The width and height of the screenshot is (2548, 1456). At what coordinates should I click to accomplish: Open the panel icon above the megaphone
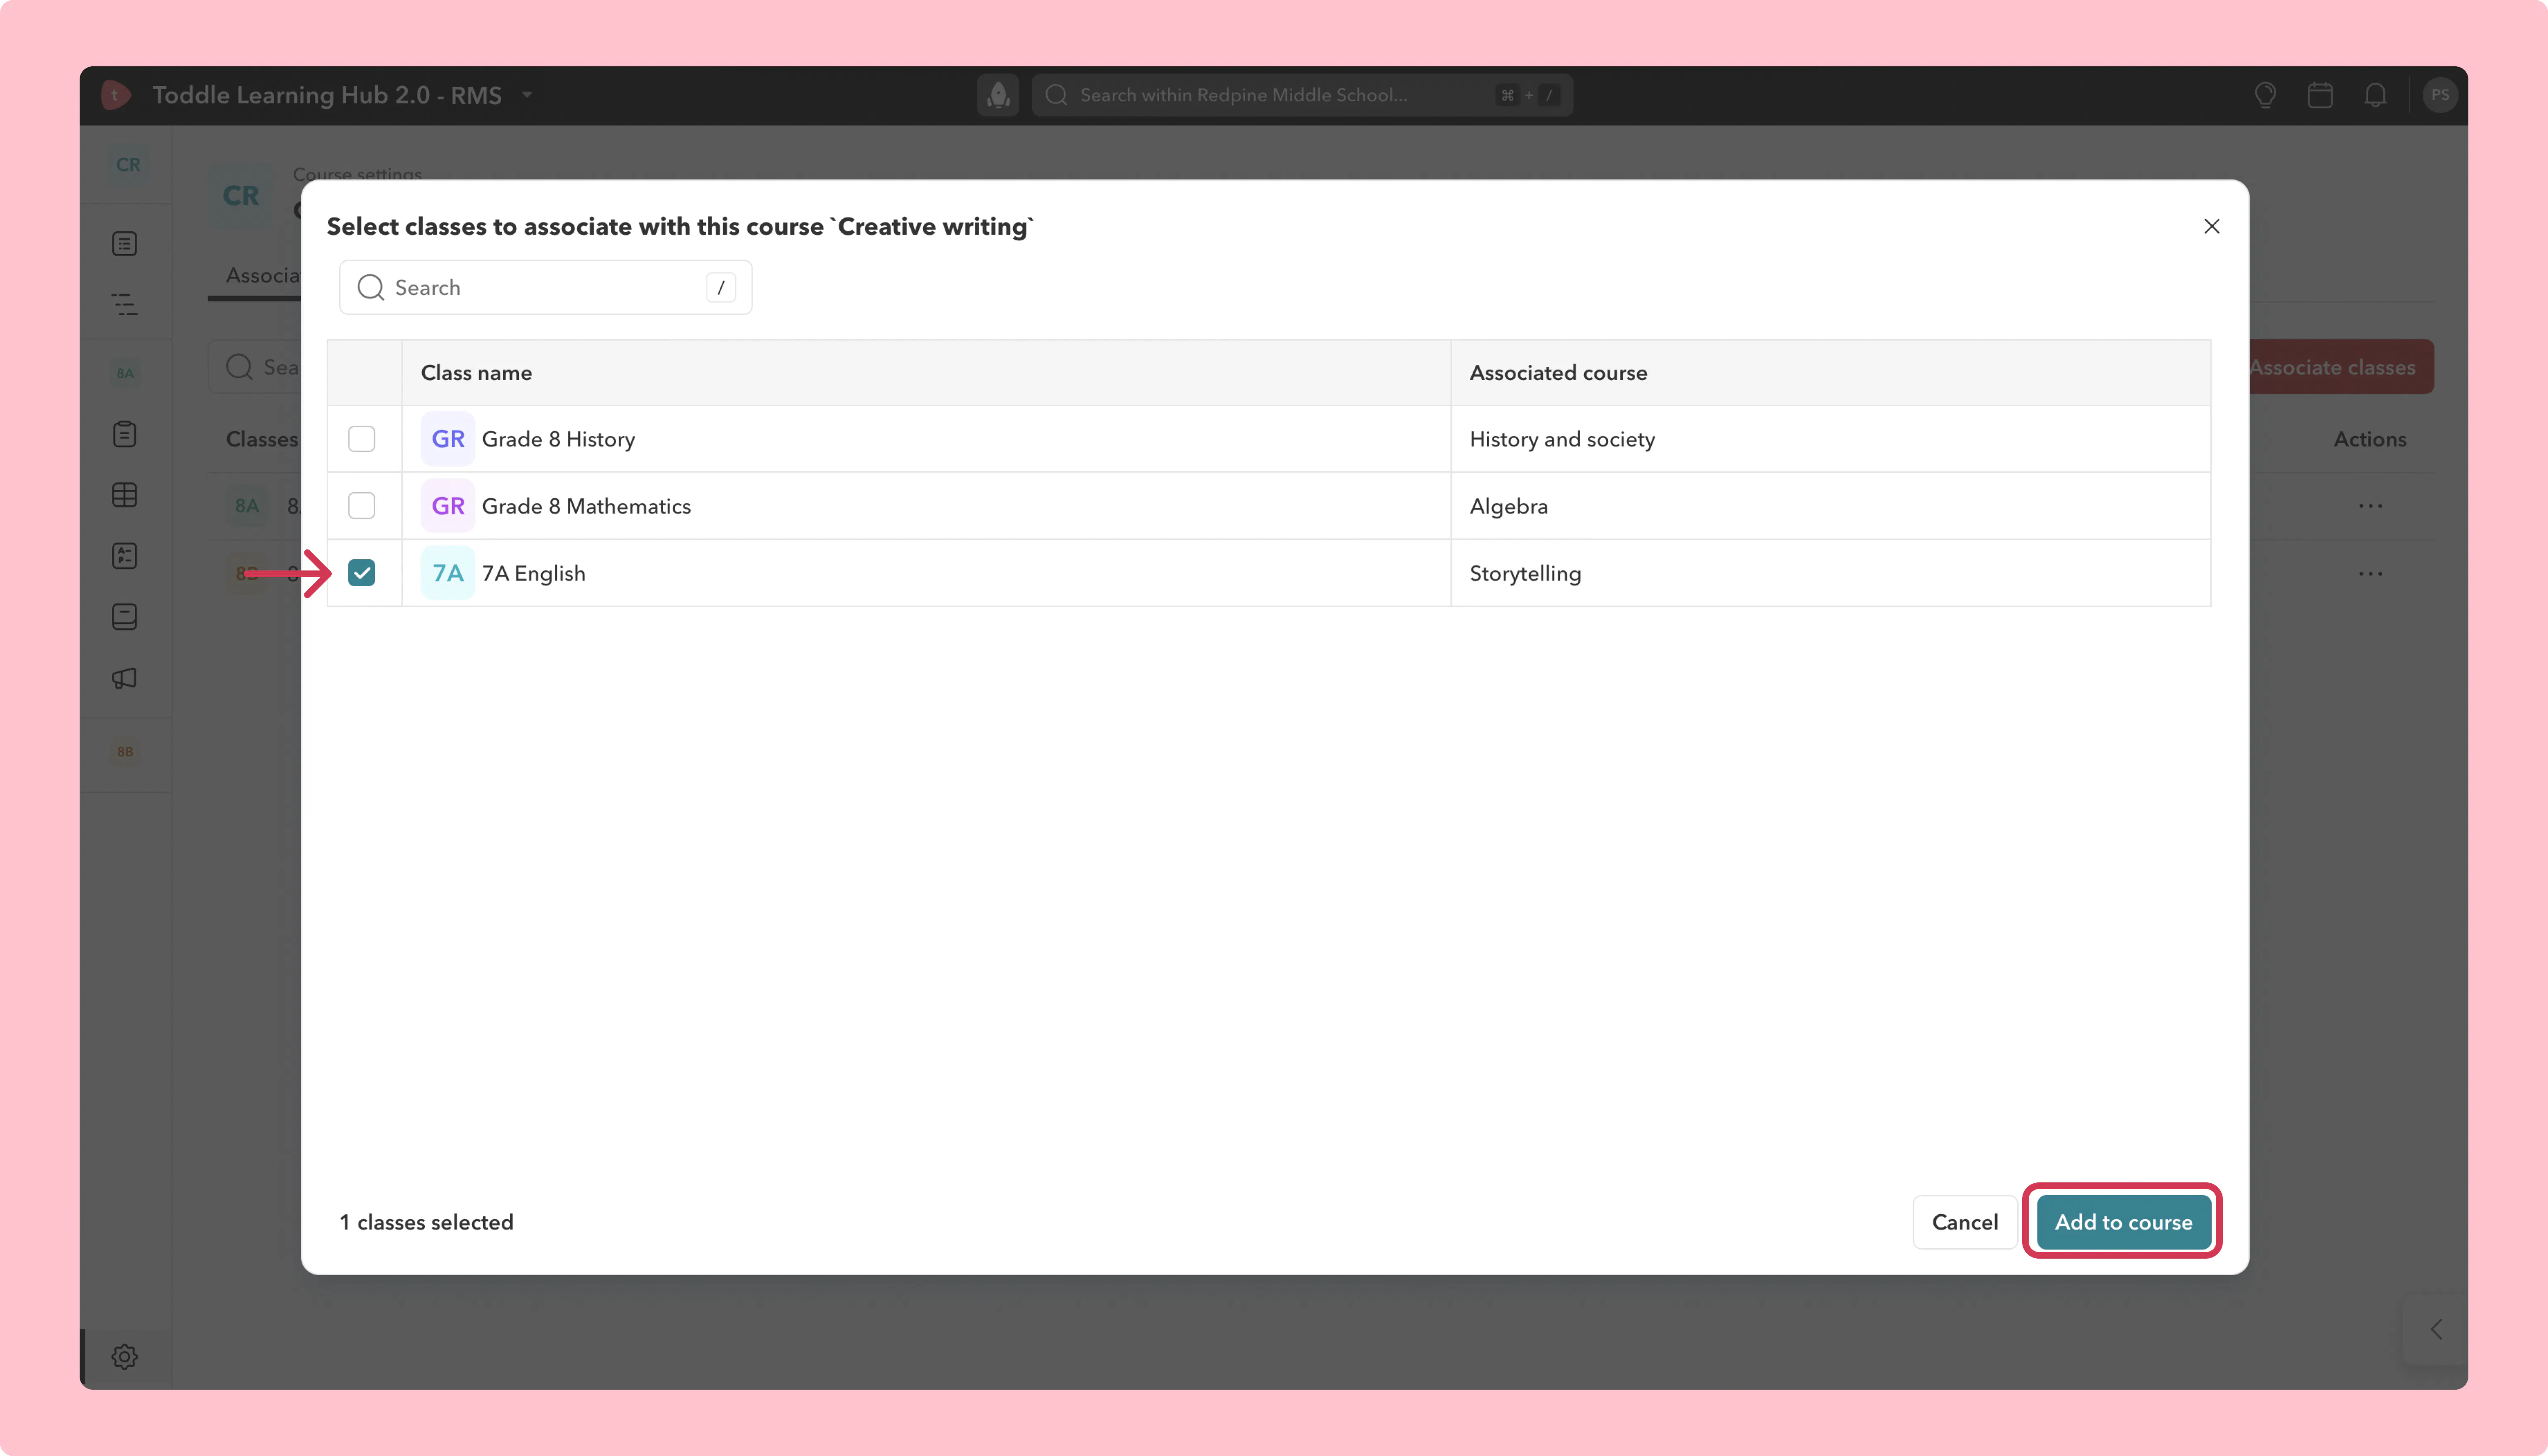click(125, 617)
